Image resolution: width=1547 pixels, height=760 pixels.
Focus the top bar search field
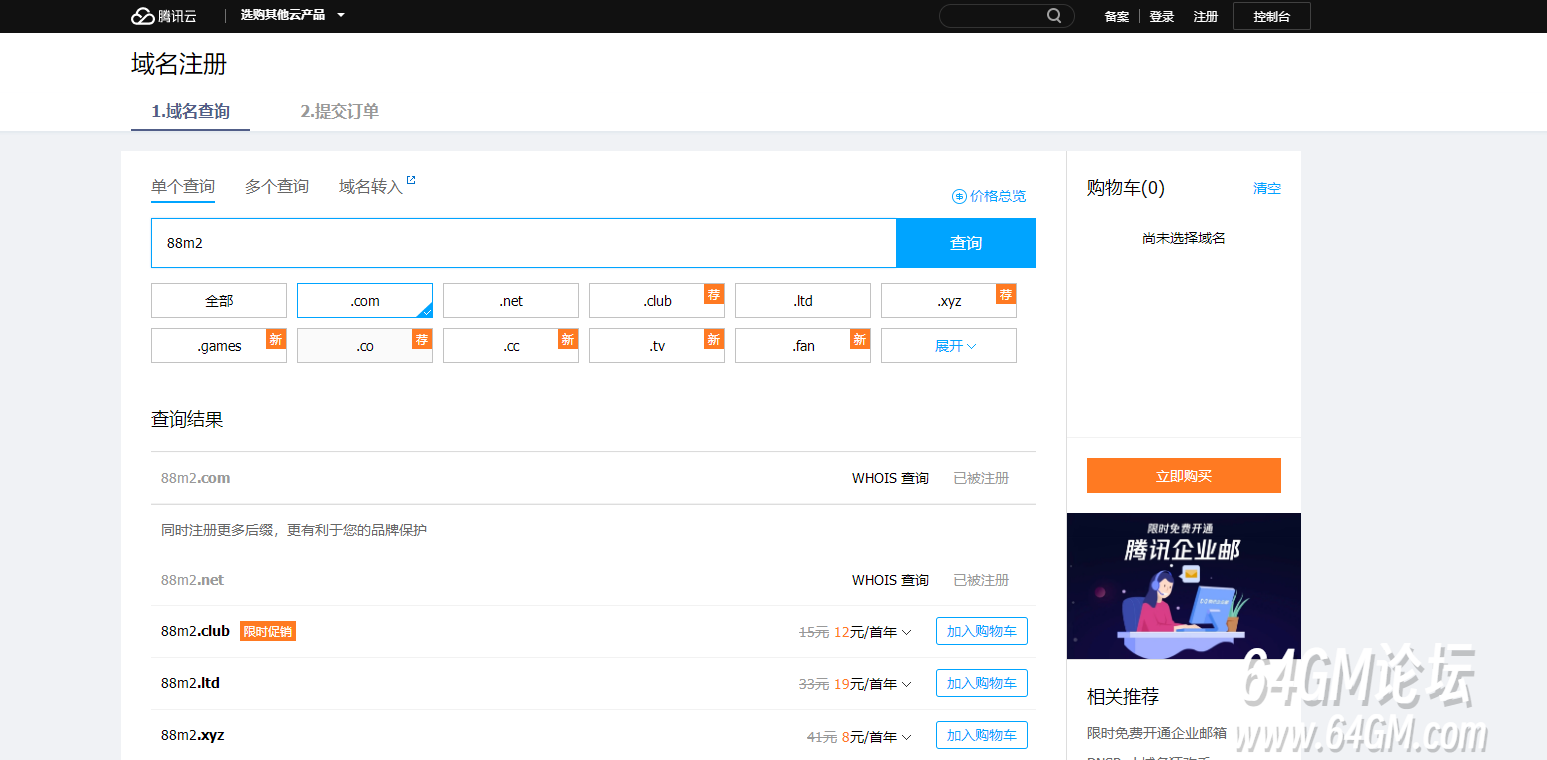(1006, 16)
